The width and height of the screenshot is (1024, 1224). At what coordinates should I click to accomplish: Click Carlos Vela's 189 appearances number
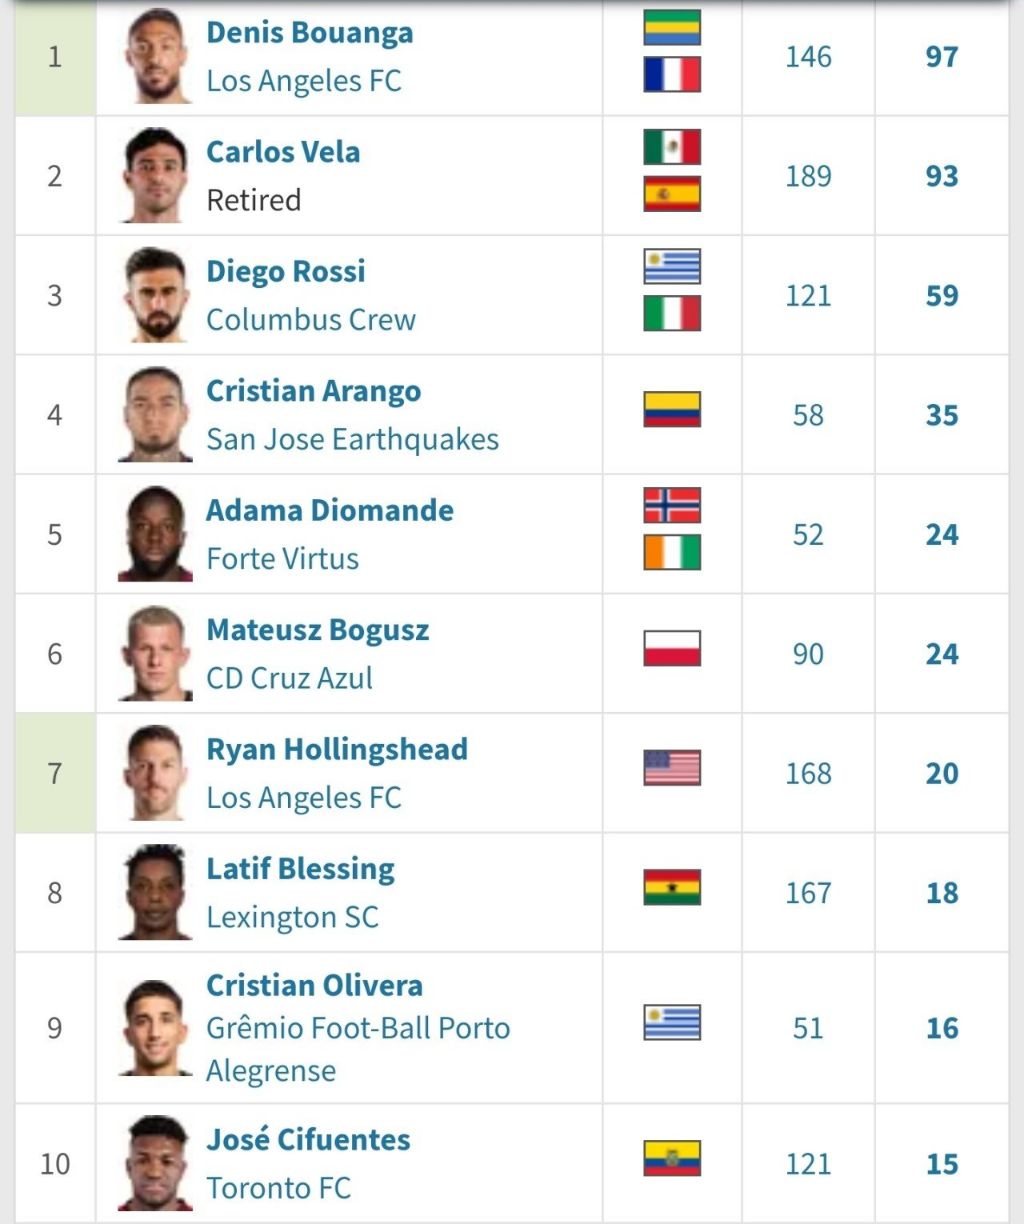[808, 176]
